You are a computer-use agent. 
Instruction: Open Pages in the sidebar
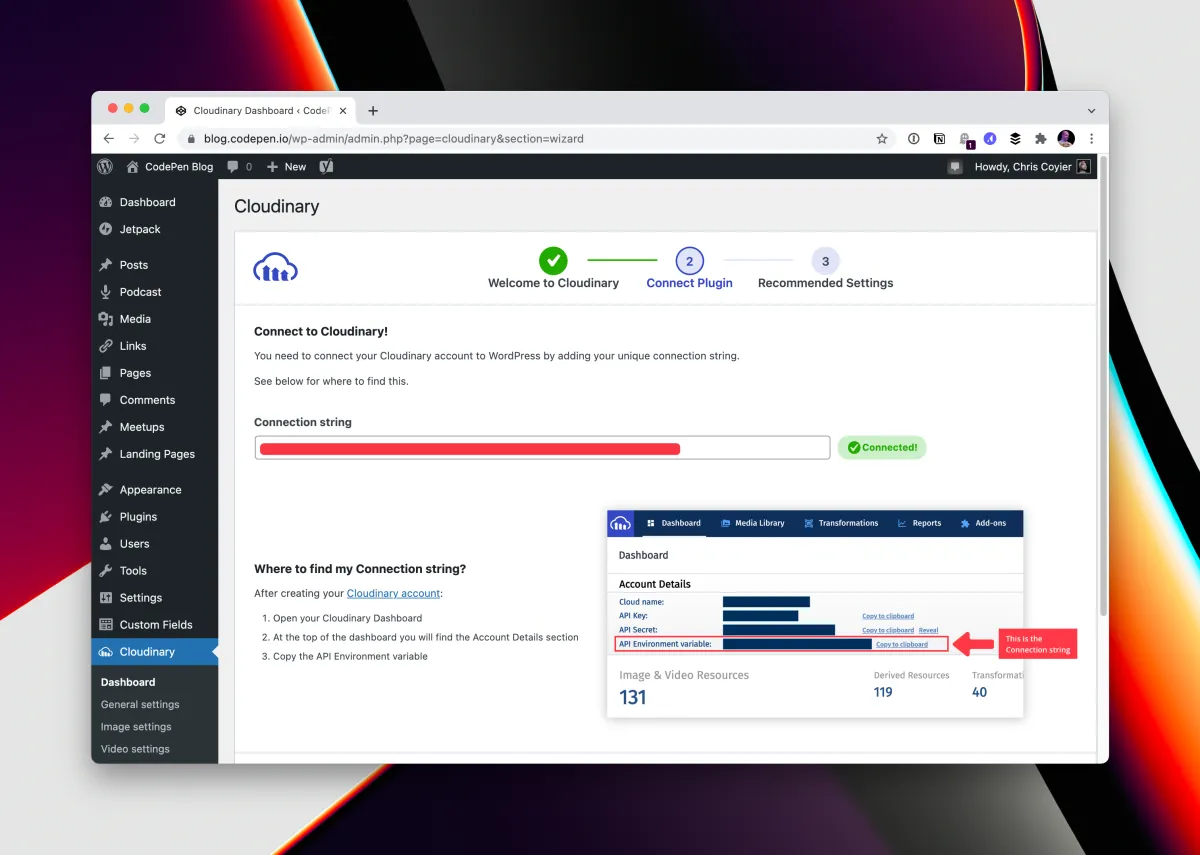[x=135, y=373]
